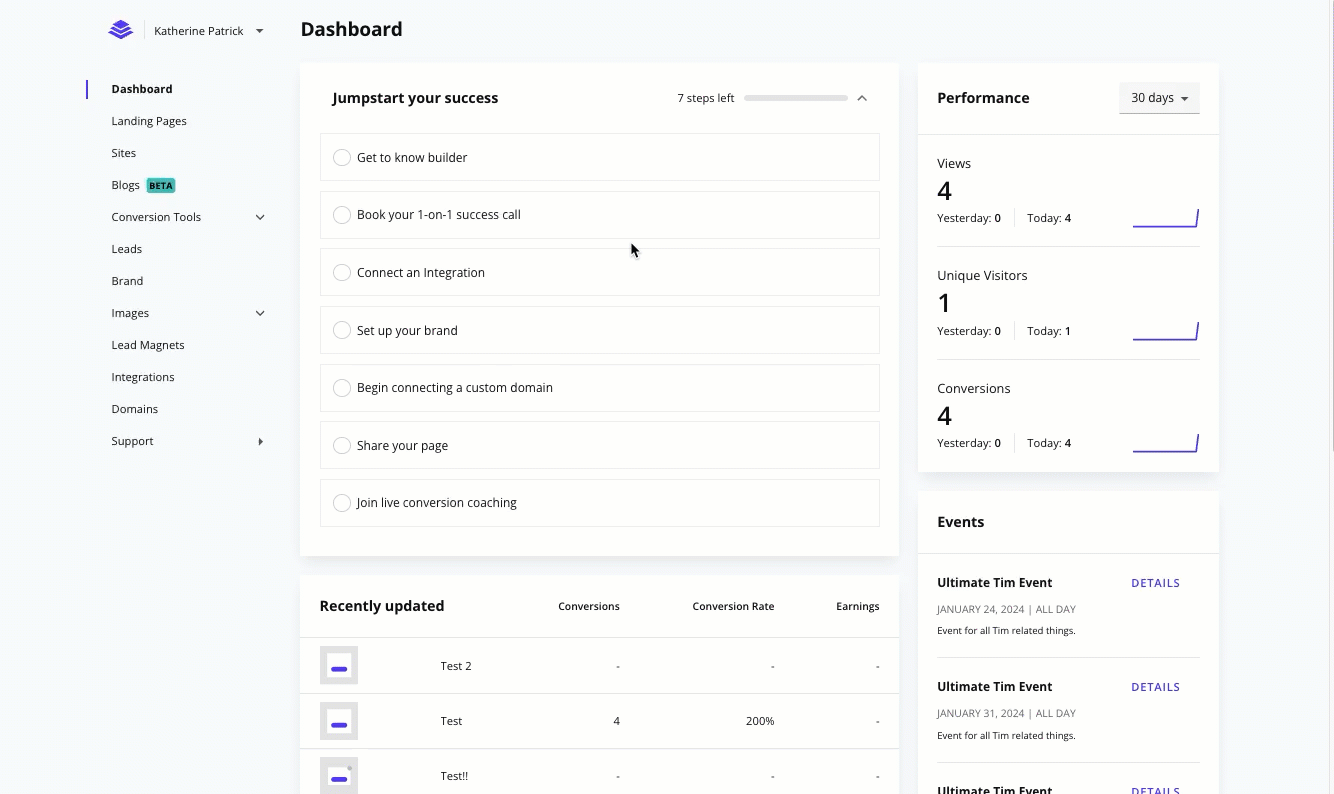This screenshot has width=1334, height=794.
Task: Open the Katherine Patrick account dropdown
Action: point(208,31)
